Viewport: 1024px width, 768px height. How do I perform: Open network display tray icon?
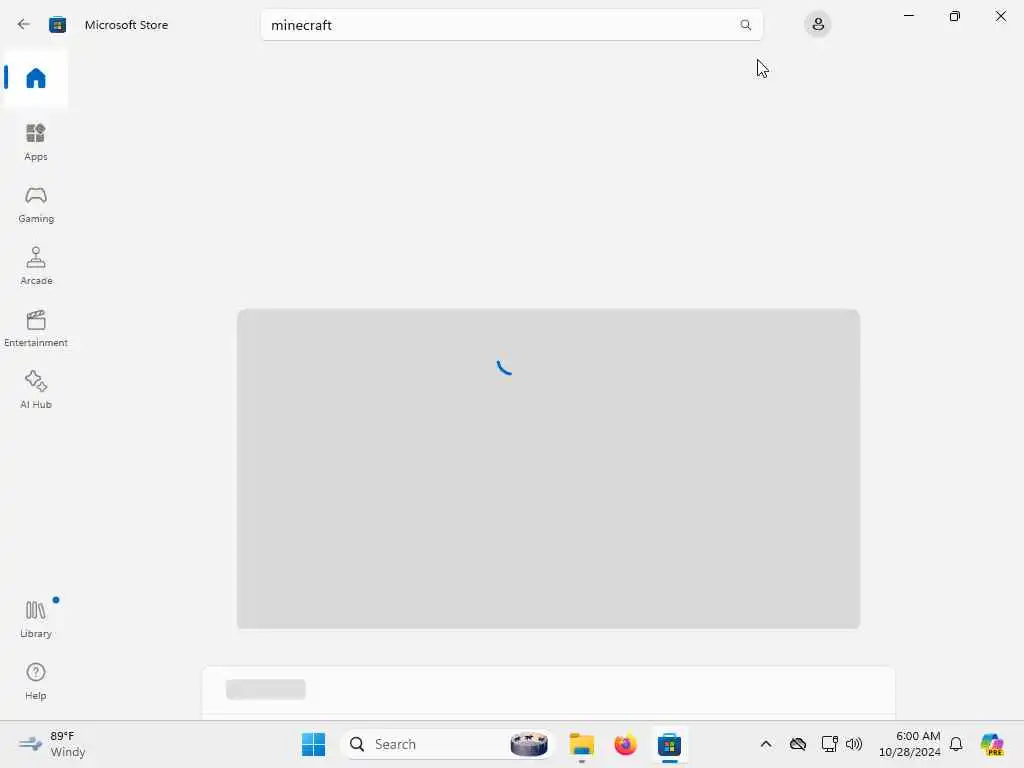point(829,744)
